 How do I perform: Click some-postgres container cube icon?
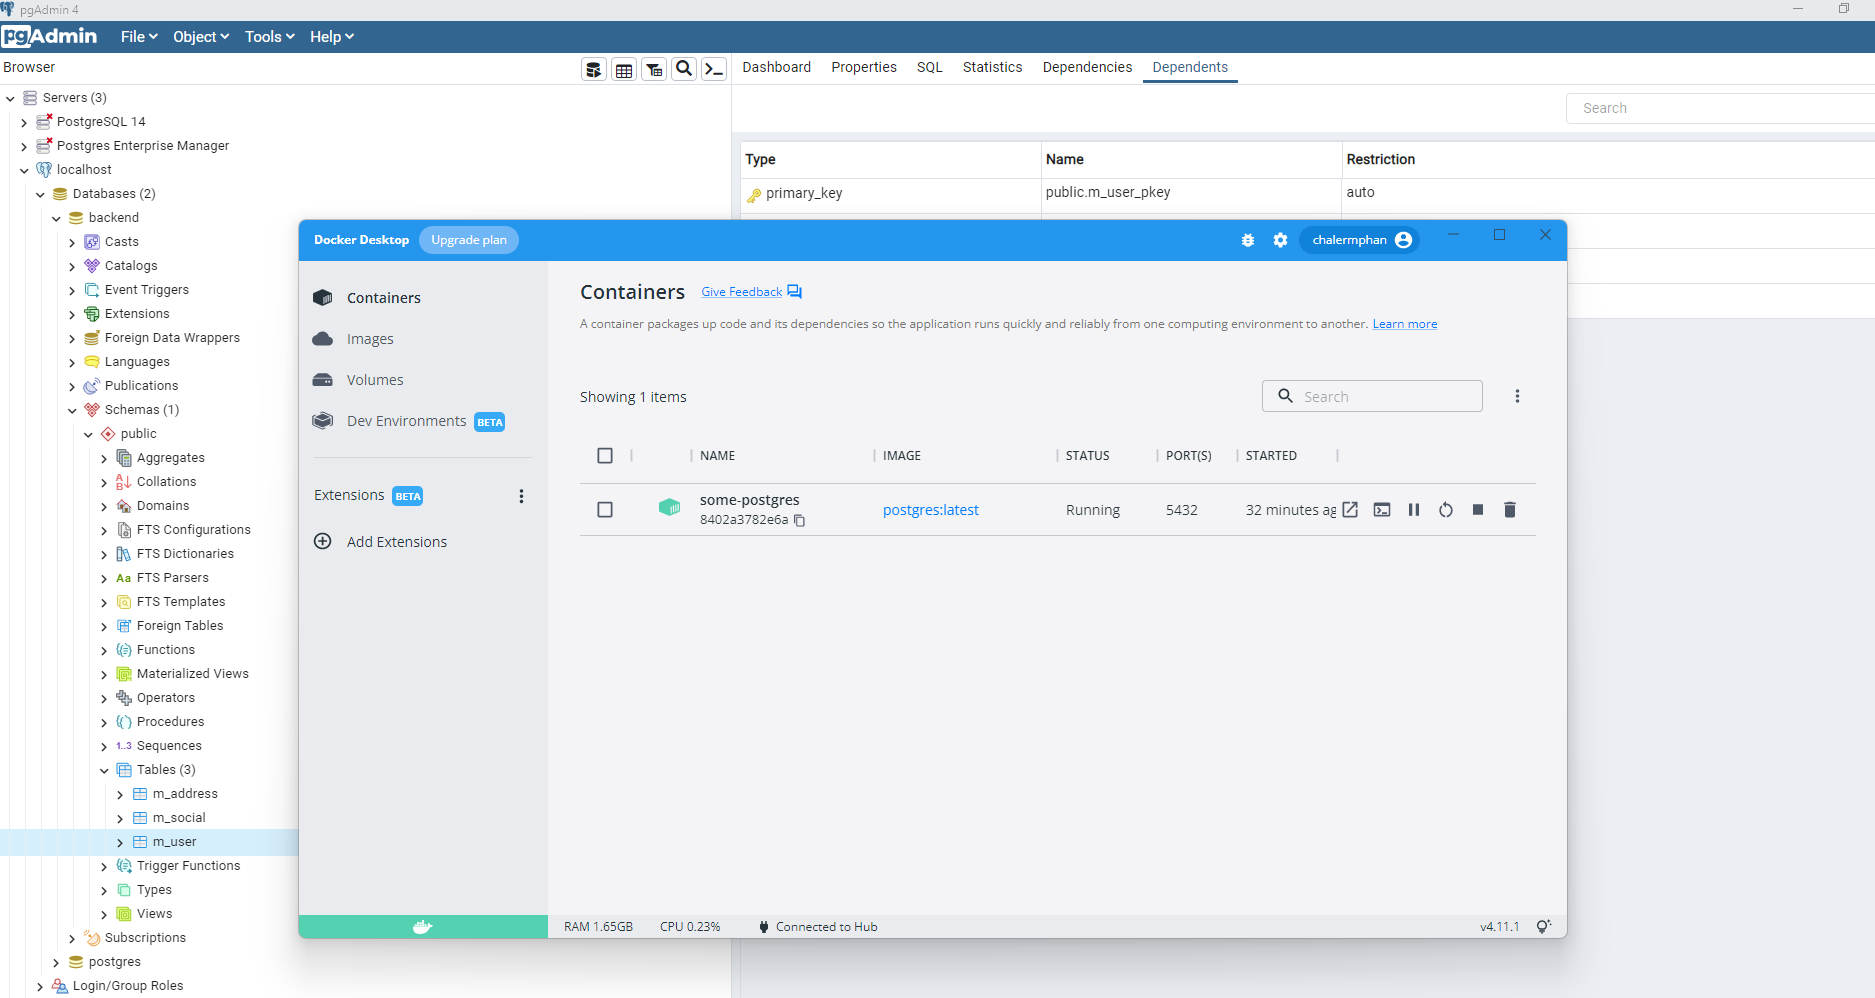click(x=670, y=507)
